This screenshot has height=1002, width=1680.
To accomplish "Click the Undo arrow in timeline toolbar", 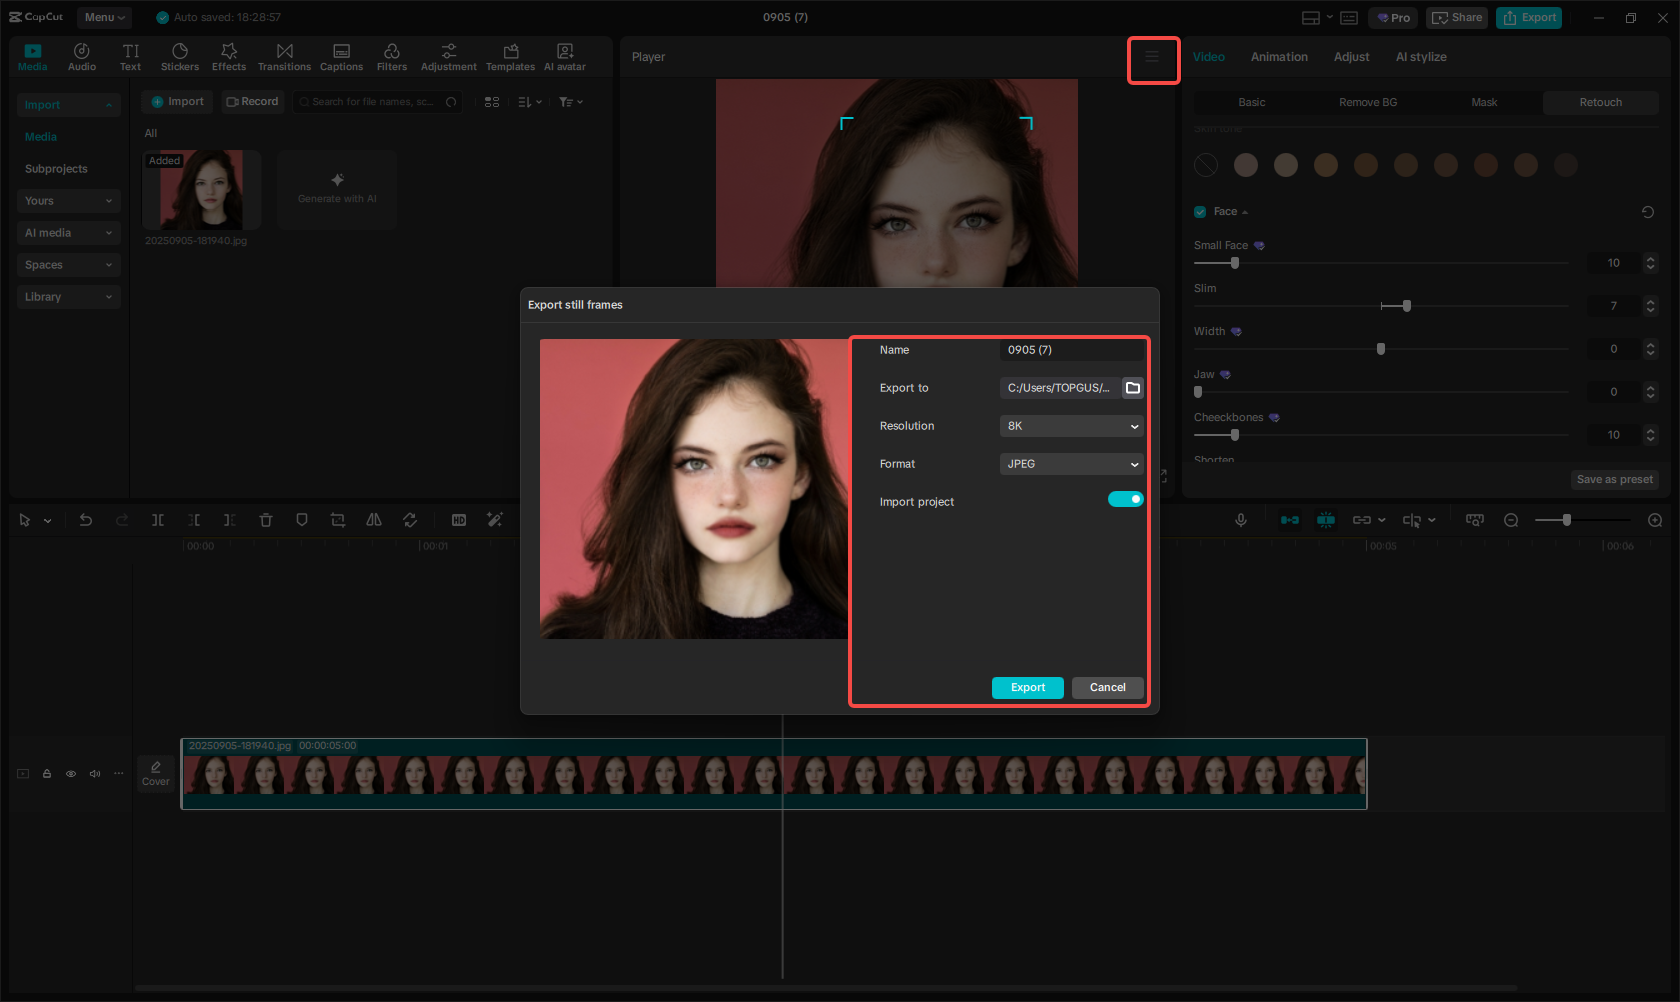I will [x=86, y=520].
